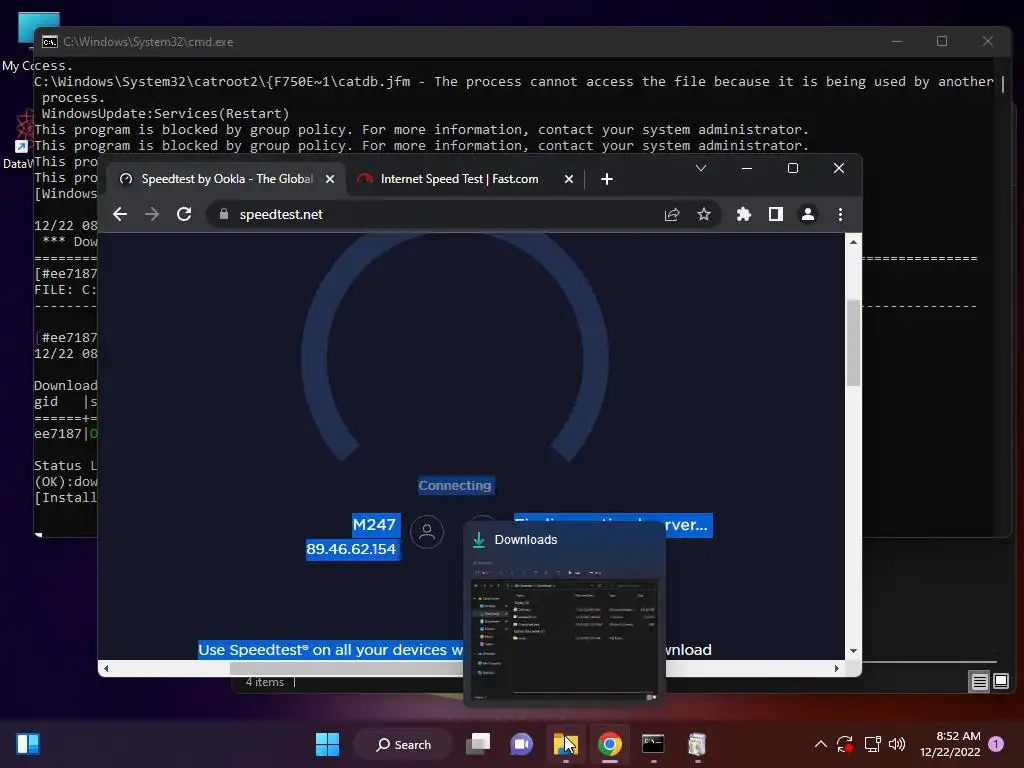Open the Chrome profile avatar

pyautogui.click(x=808, y=214)
